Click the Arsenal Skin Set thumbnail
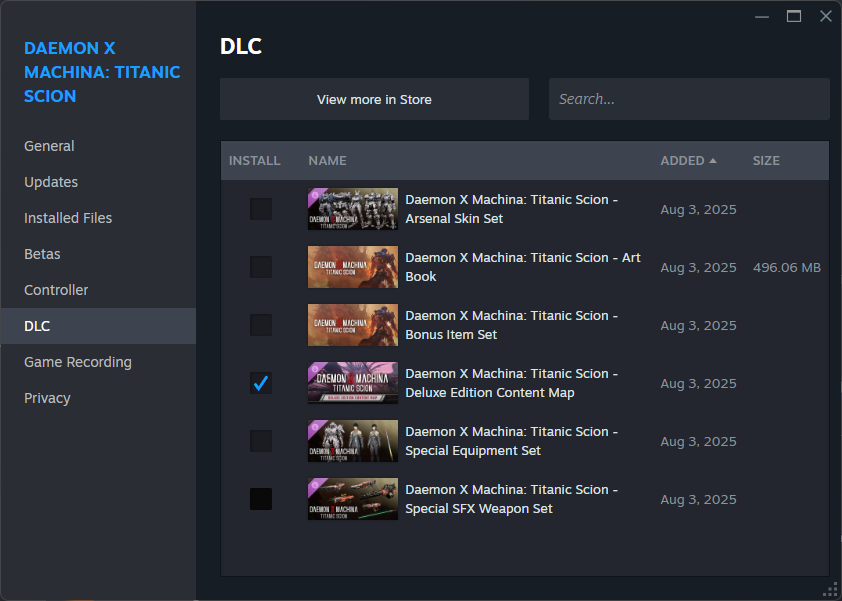This screenshot has width=842, height=601. pyautogui.click(x=353, y=209)
